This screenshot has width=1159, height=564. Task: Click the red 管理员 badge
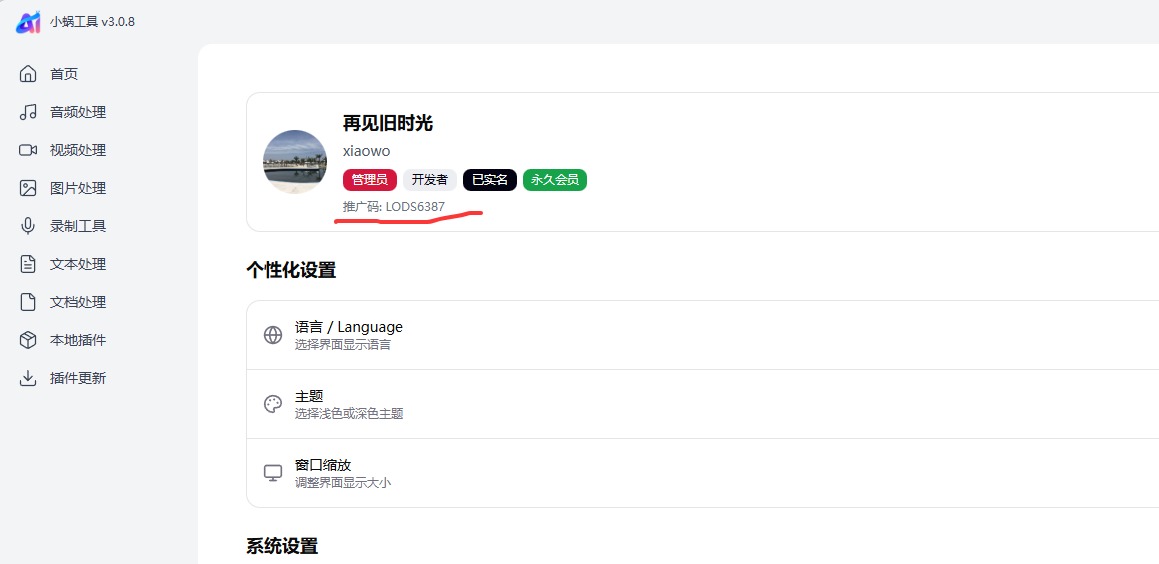(370, 180)
